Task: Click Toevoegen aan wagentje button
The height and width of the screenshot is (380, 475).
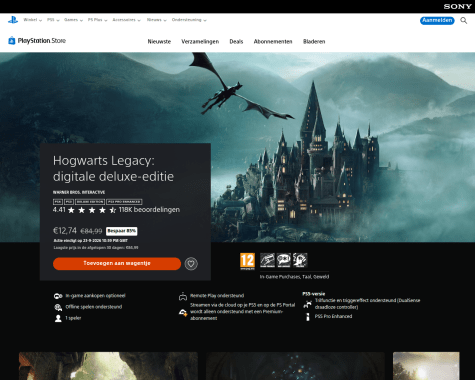Action: pos(117,264)
